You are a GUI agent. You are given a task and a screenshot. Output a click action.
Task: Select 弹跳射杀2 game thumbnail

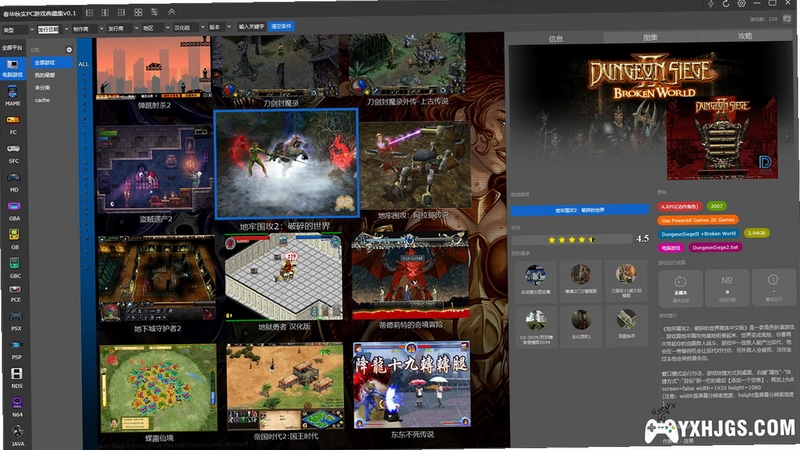tap(154, 67)
